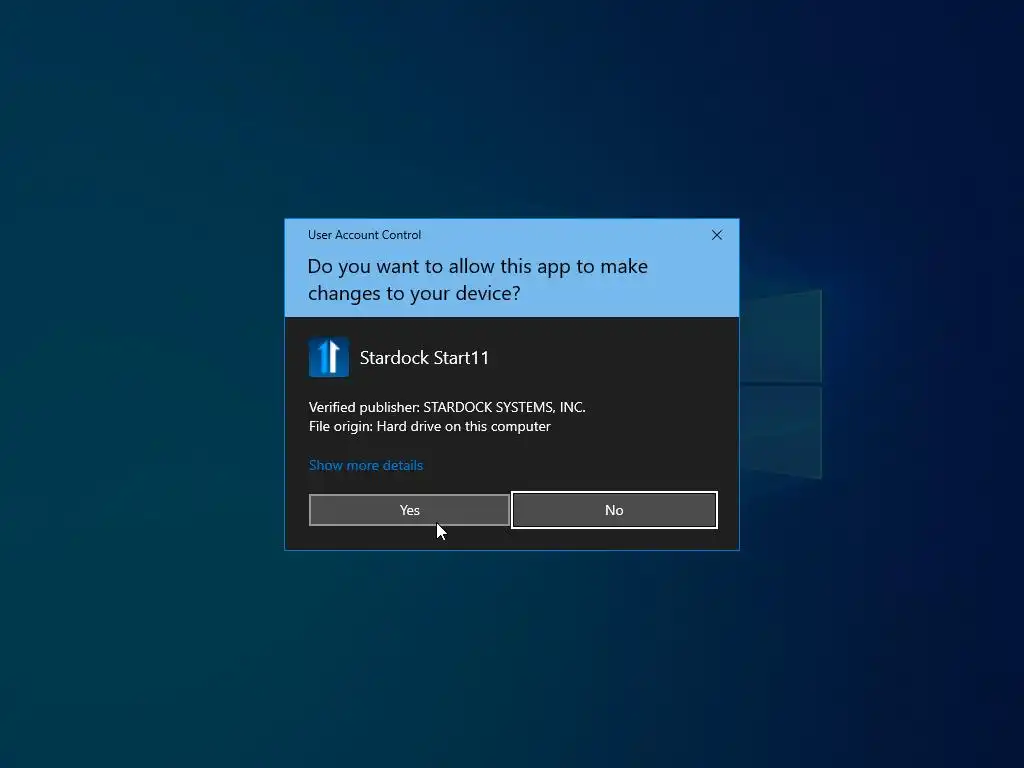This screenshot has width=1024, height=768.
Task: Click the Do you want to allow question
Action: 477,280
